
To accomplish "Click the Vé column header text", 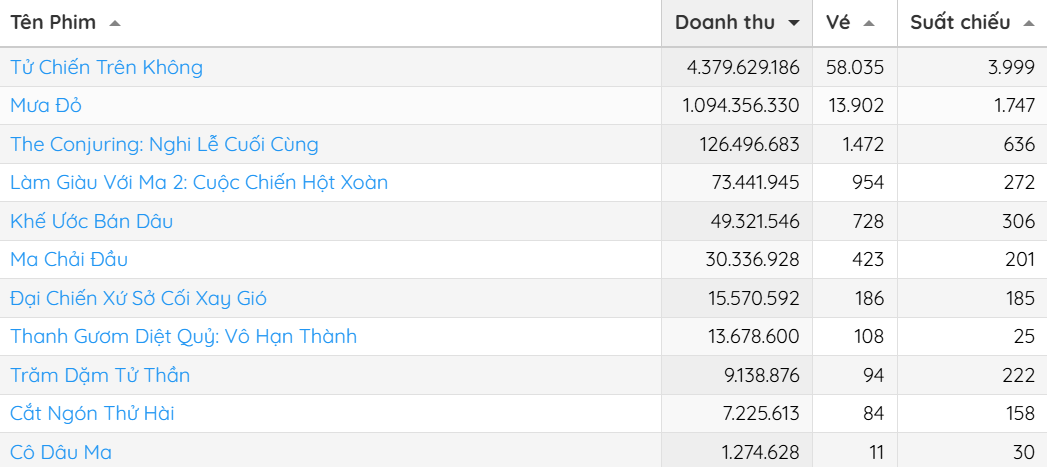I will [x=838, y=23].
